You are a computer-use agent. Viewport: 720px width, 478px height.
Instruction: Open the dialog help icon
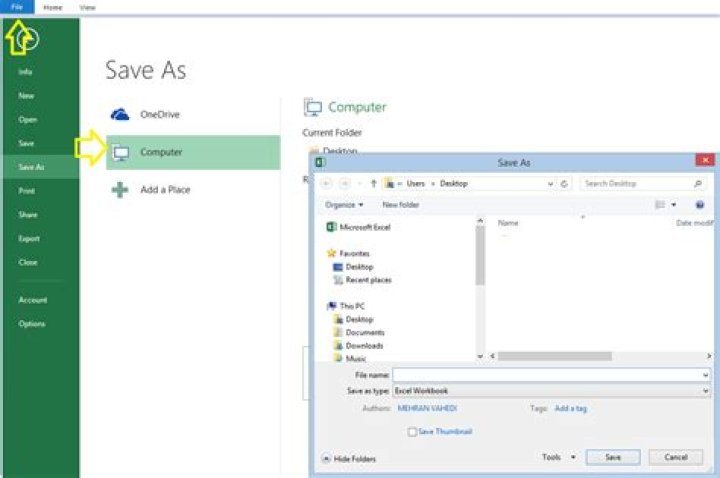point(700,205)
